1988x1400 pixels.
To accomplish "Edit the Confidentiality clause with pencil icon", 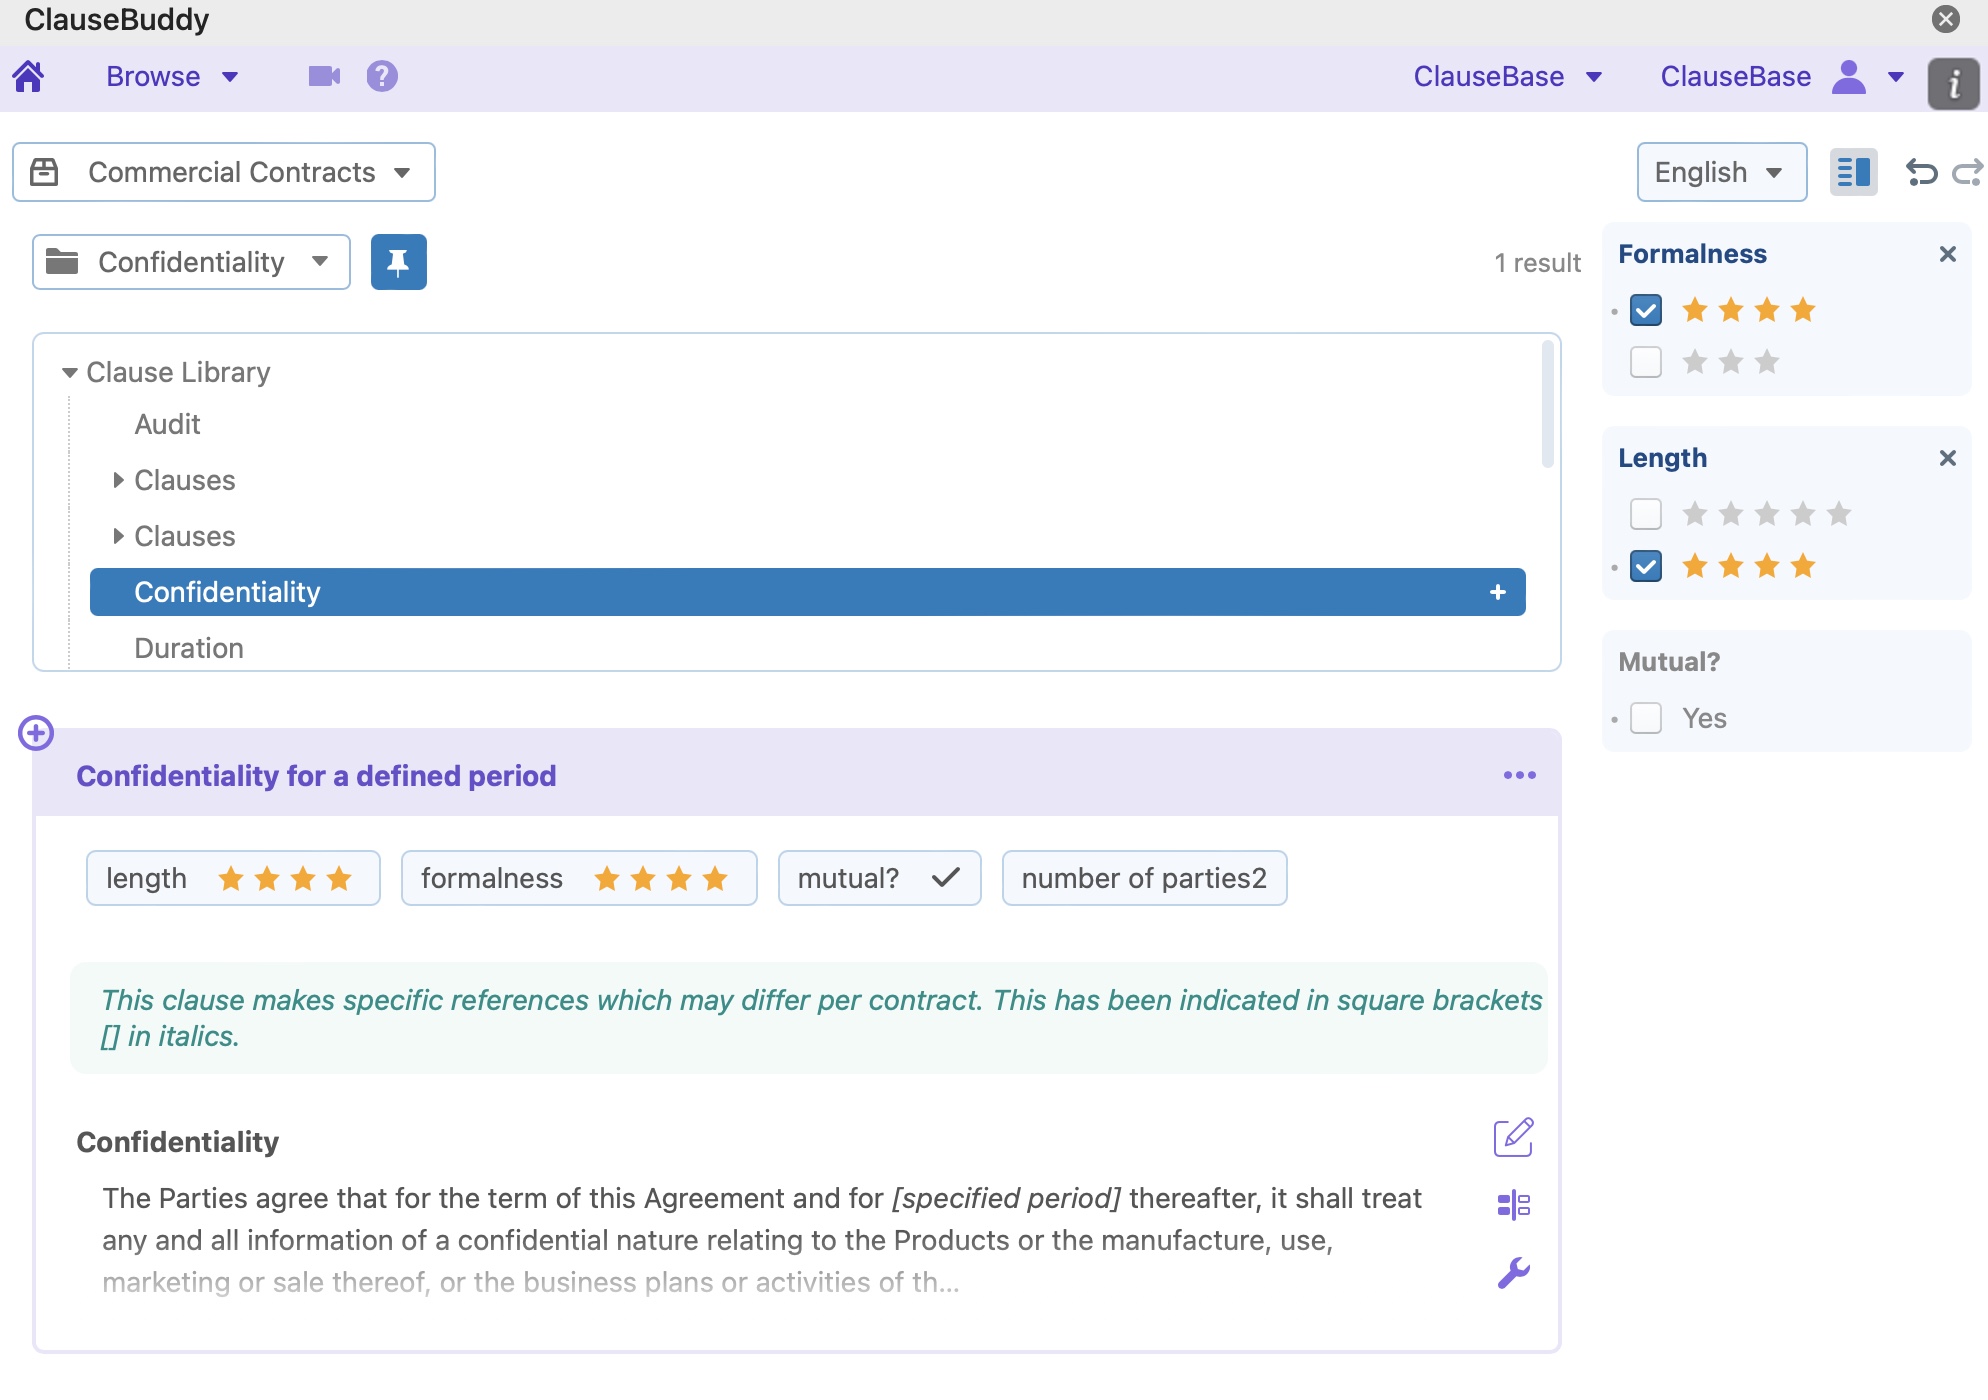I will click(x=1515, y=1137).
